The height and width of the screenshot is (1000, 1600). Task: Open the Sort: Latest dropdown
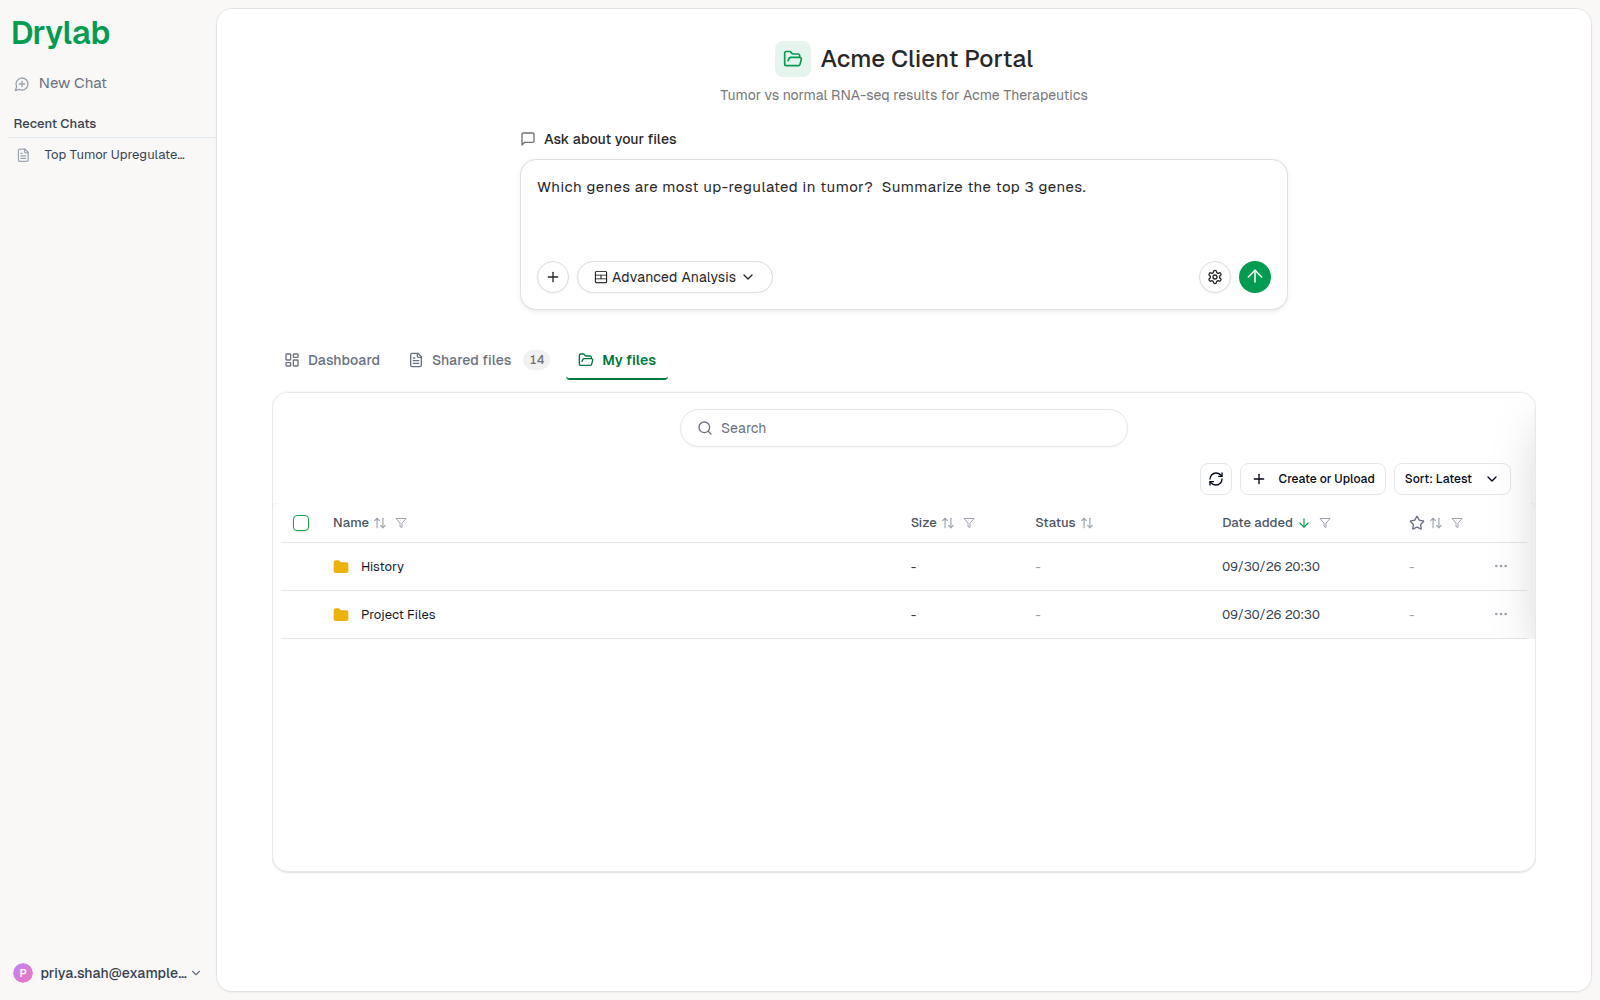(x=1452, y=479)
